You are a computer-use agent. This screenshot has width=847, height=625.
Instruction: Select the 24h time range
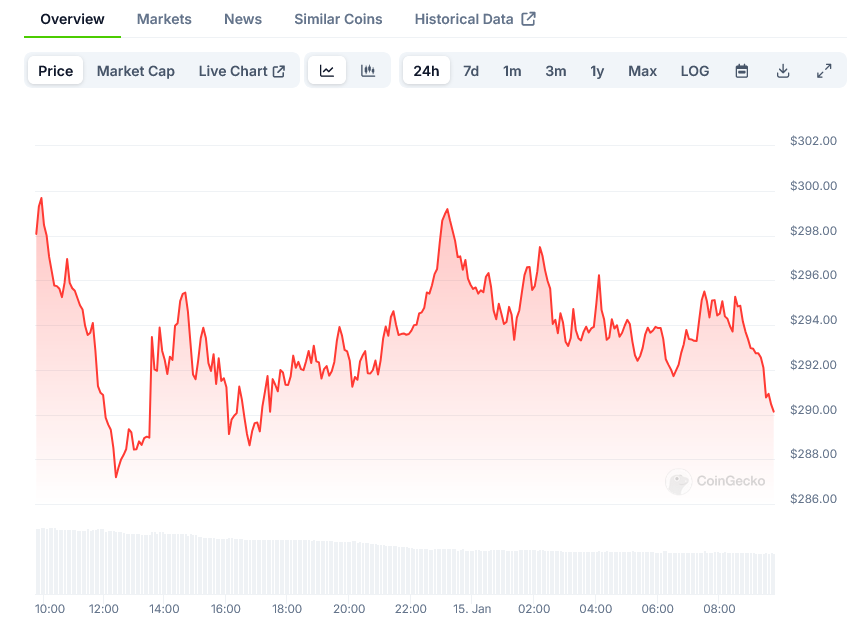[426, 71]
